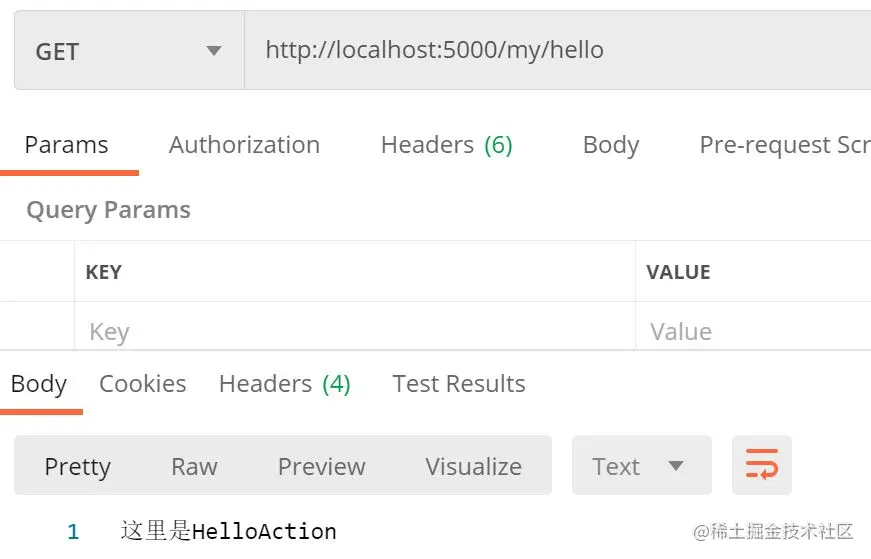Click the Value input cell
The image size is (871, 559).
(x=752, y=331)
